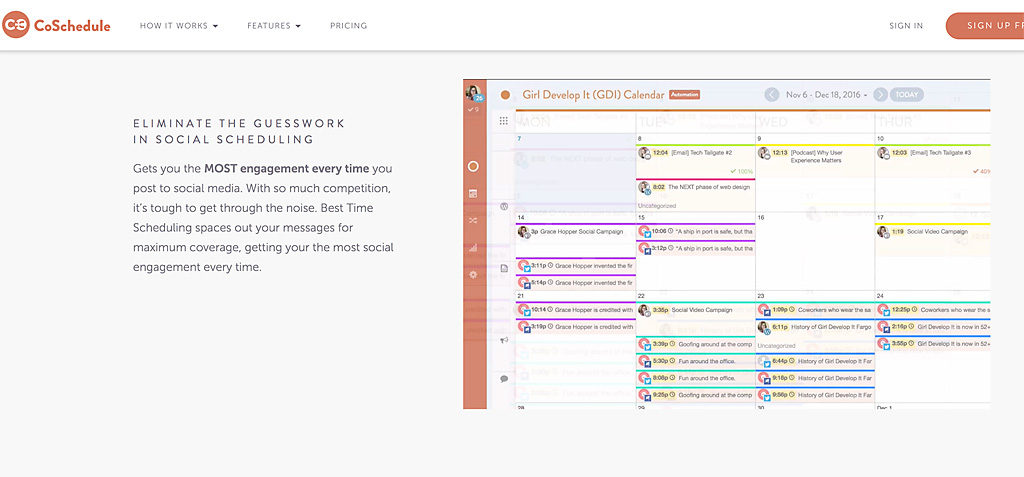Select the day 16 calendar cell
This screenshot has width=1024, height=477.
click(815, 252)
